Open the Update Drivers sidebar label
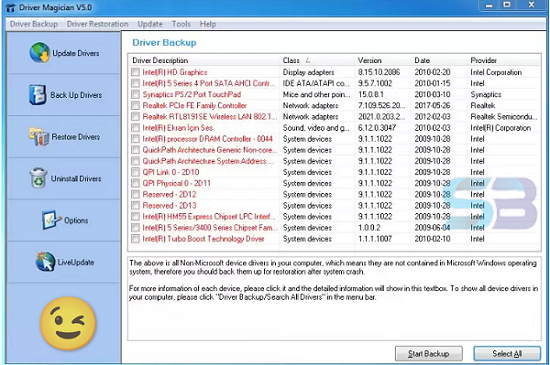This screenshot has width=550, height=365. (75, 53)
